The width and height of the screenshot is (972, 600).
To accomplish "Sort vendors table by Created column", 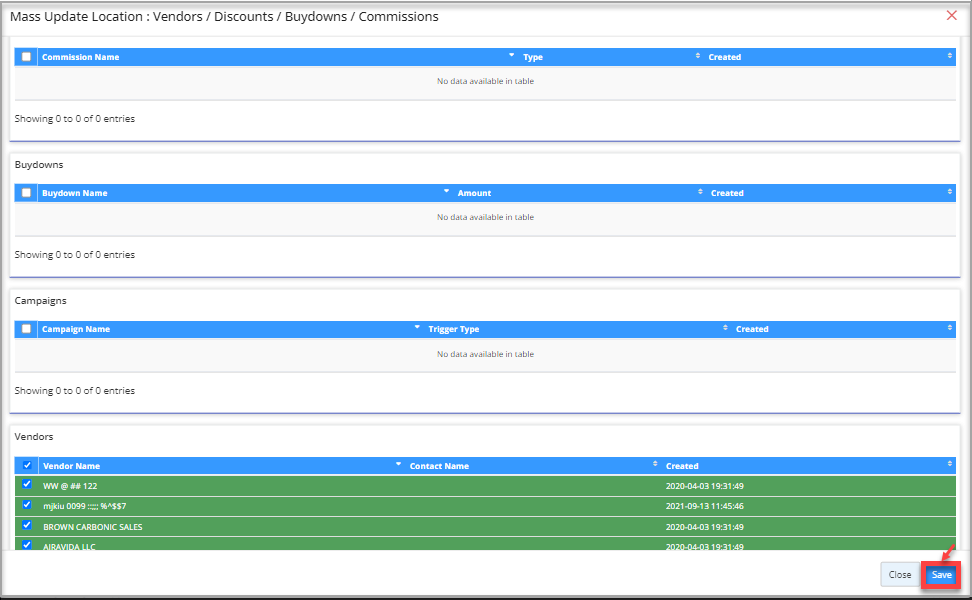I will pos(809,466).
